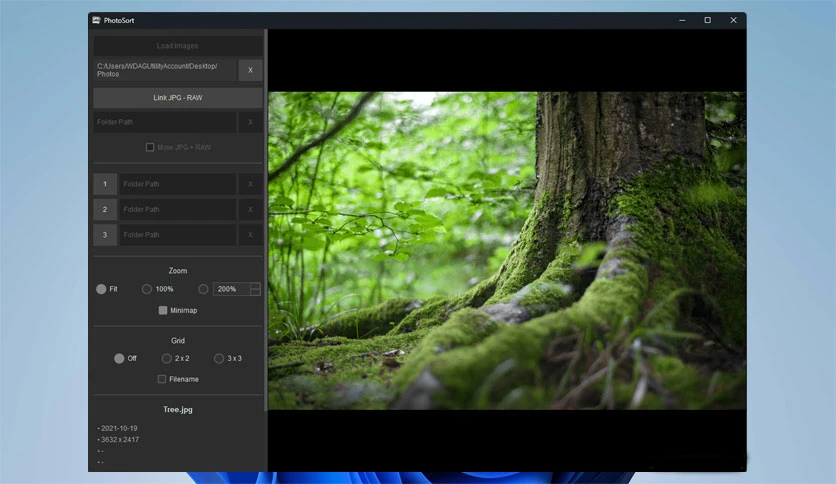Viewport: 836px width, 484px height.
Task: Clear the slot 3 folder path with X
Action: 250,235
